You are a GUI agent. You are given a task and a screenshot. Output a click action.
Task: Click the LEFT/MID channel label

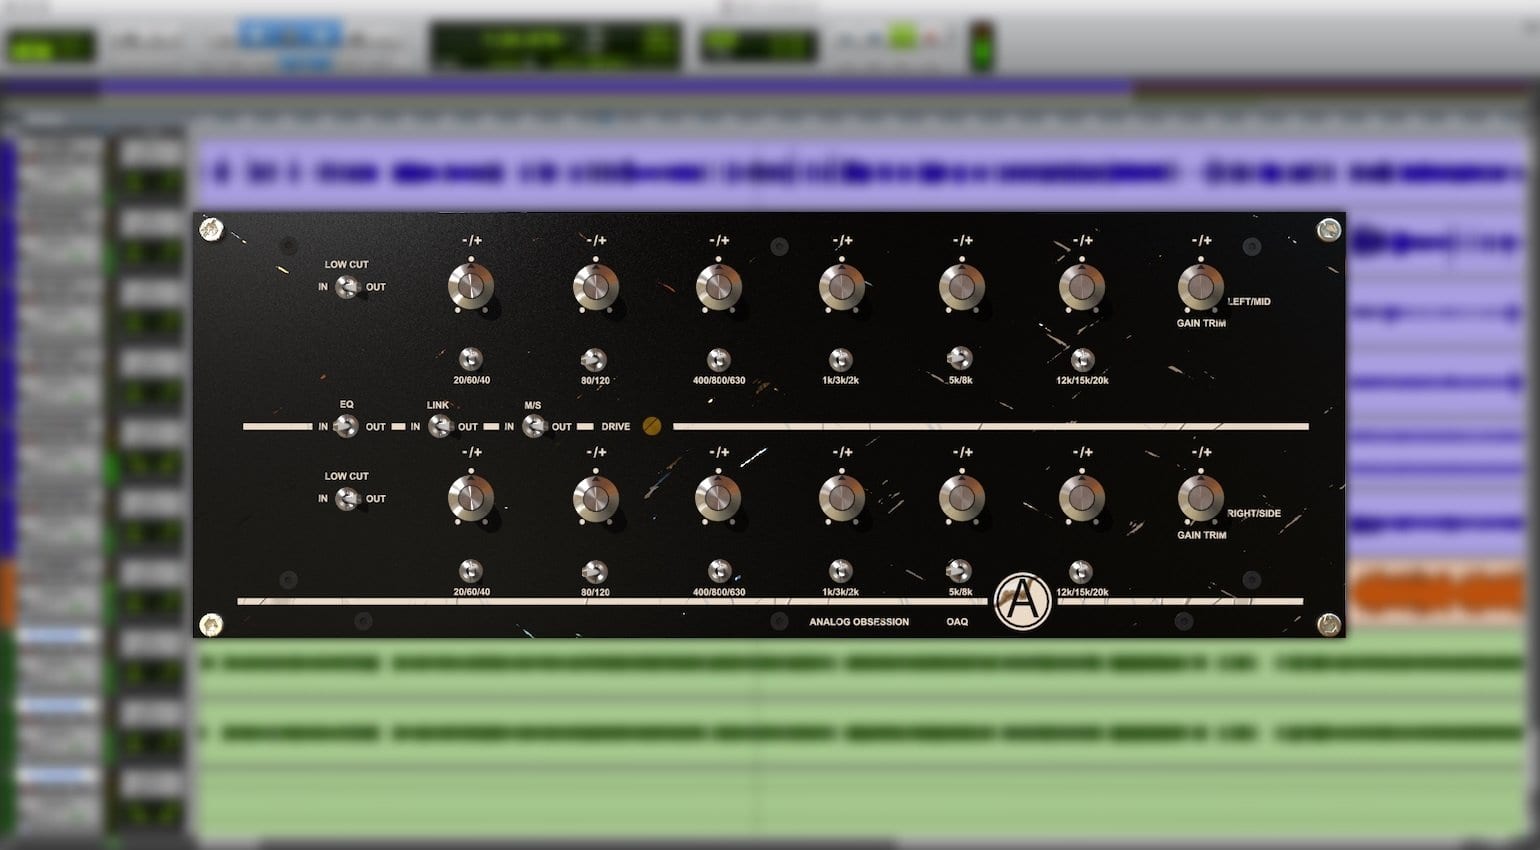pos(1249,302)
